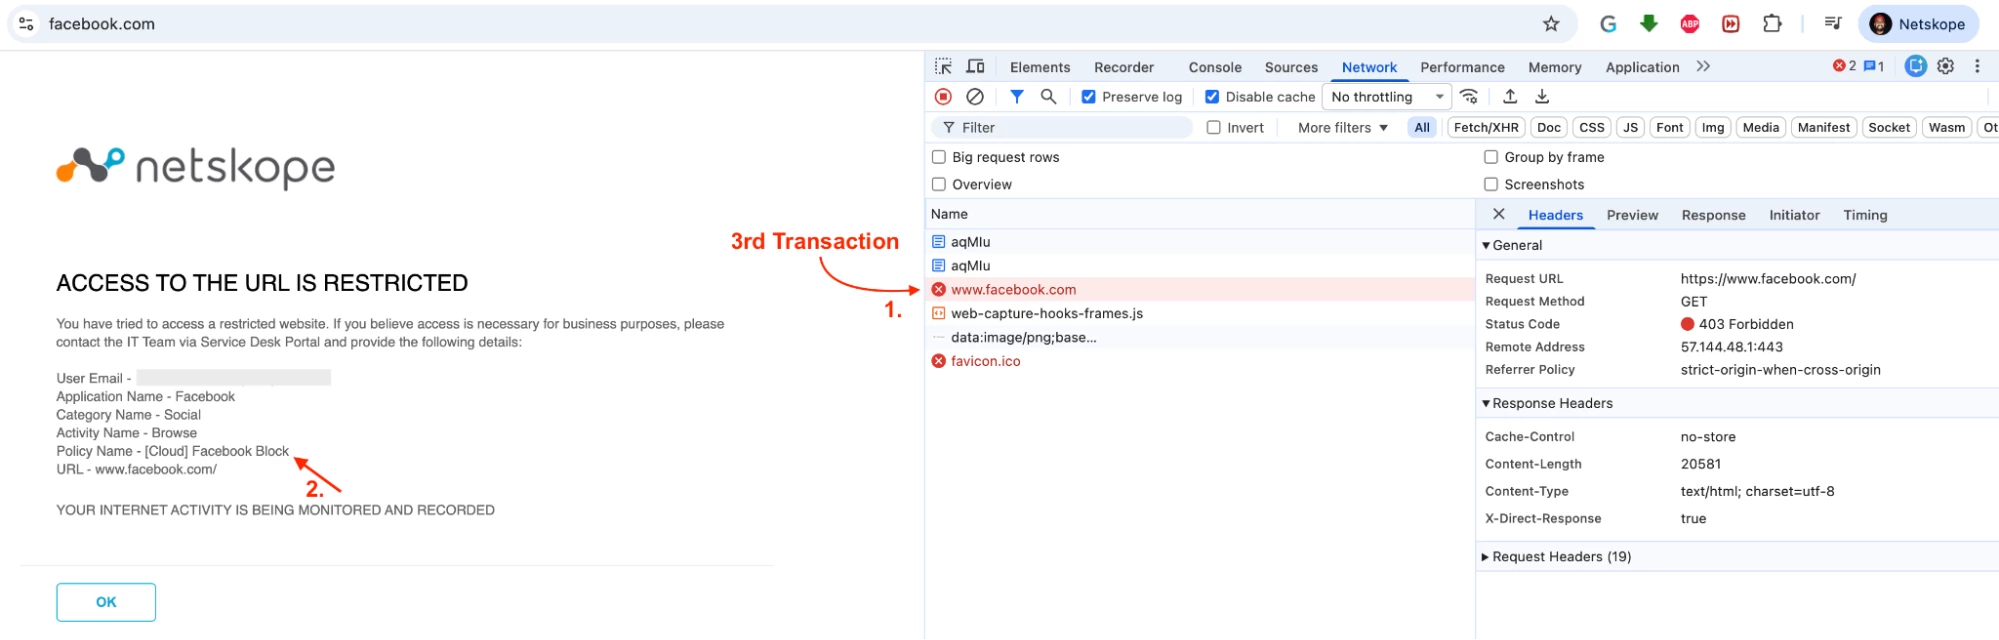1999x640 pixels.
Task: Open Chrome extensions puzzle icon
Action: point(1772,23)
